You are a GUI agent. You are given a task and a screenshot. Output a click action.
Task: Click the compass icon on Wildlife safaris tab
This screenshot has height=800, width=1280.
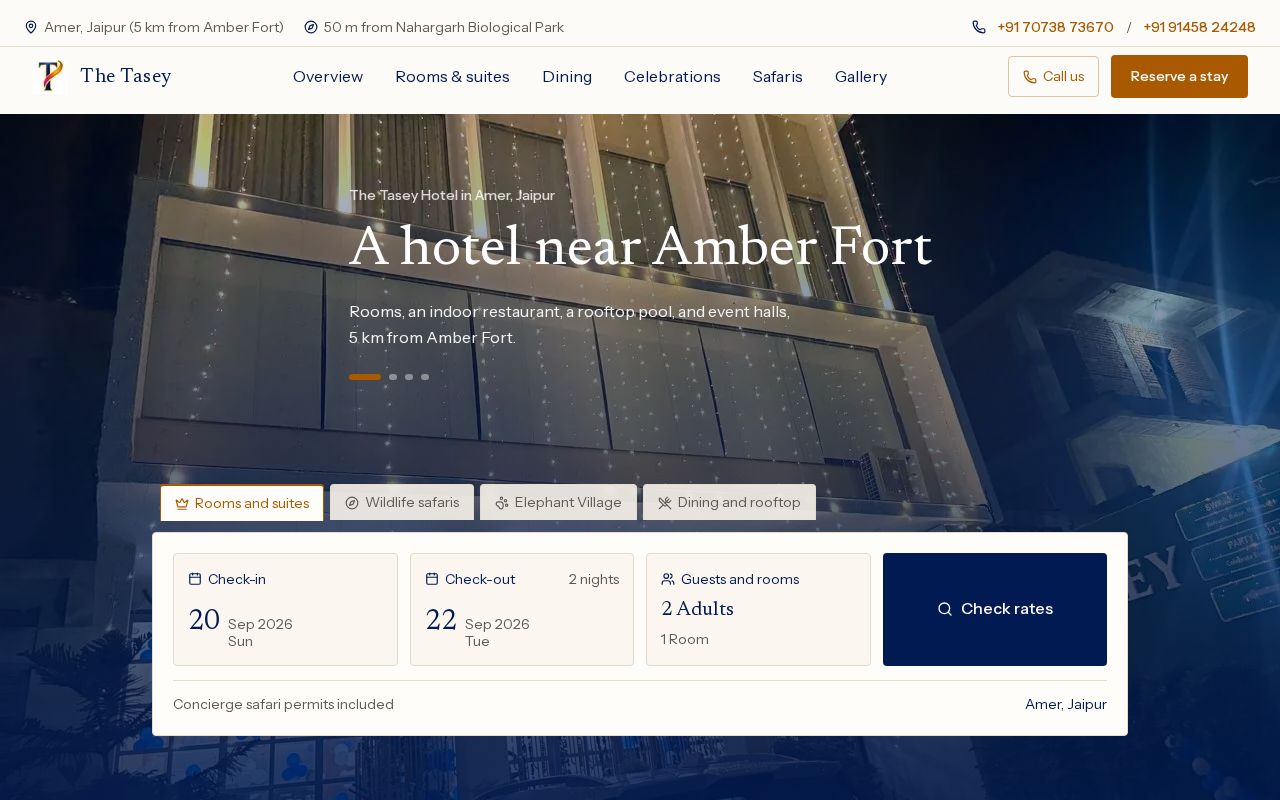[x=352, y=503]
